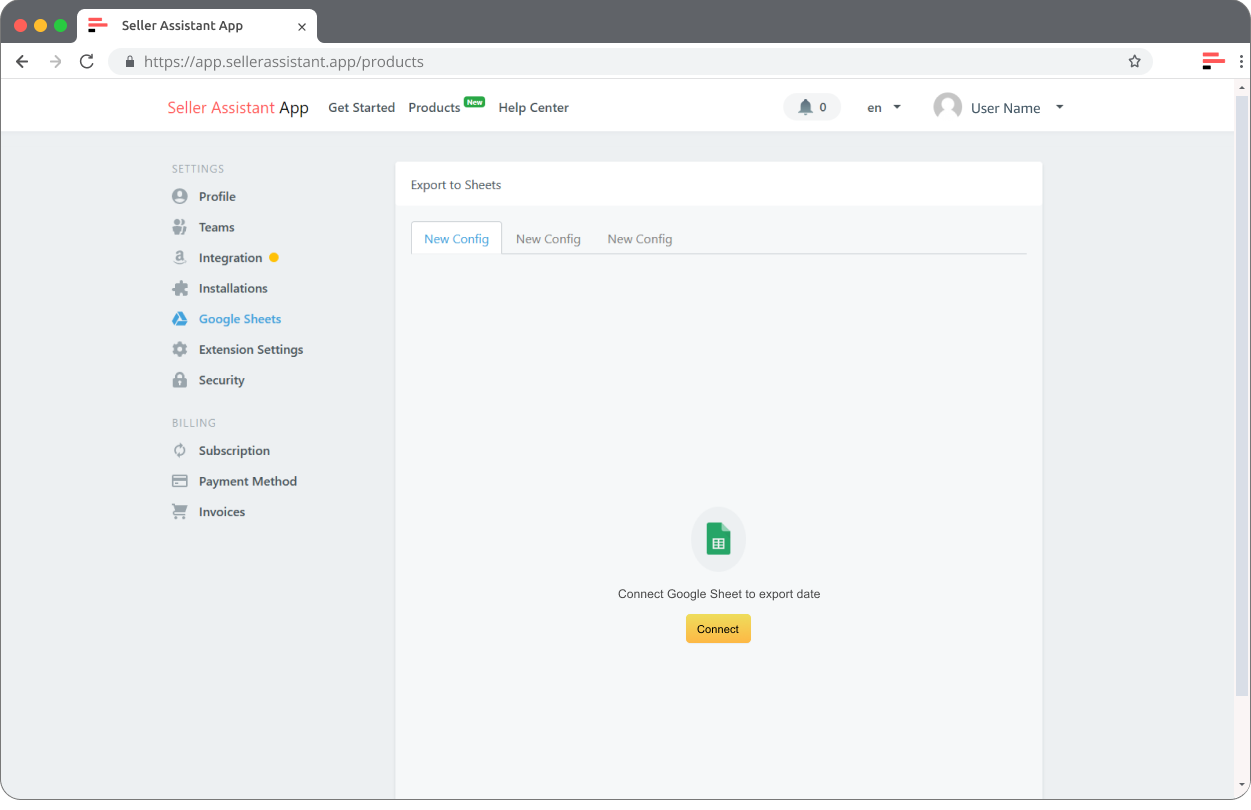Image resolution: width=1251 pixels, height=810 pixels.
Task: Select the Extension Settings gear icon
Action: point(180,349)
